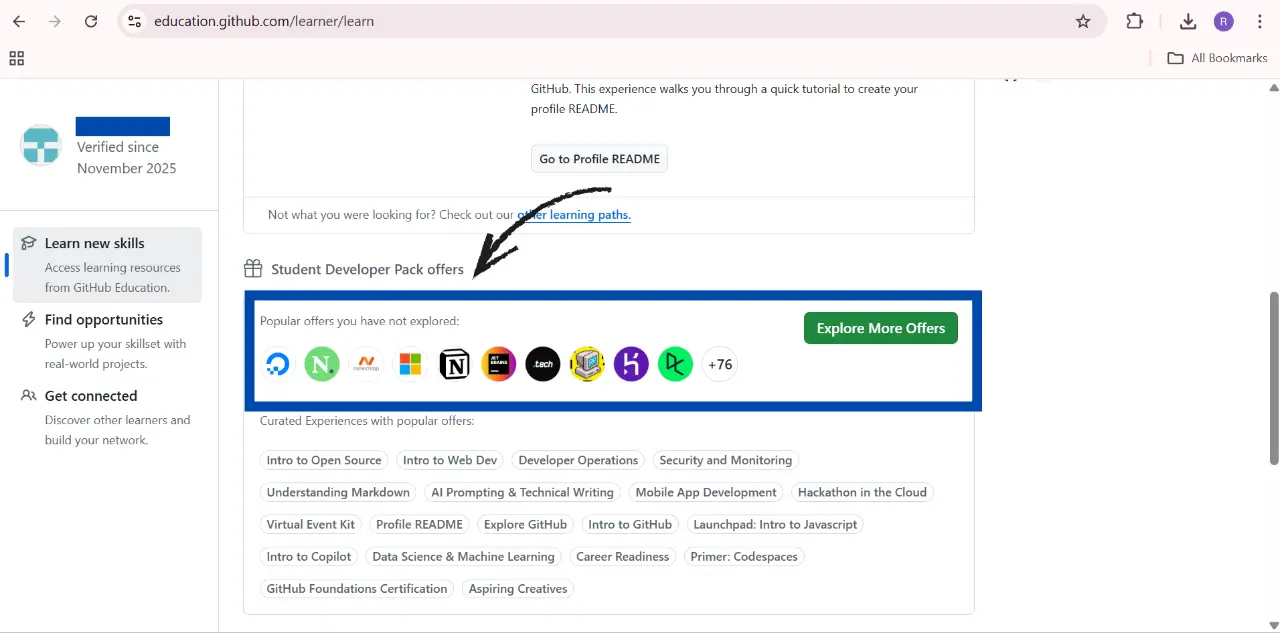Viewport: 1280px width, 633px height.
Task: Open the Primer: Codespaces experience
Action: (x=744, y=556)
